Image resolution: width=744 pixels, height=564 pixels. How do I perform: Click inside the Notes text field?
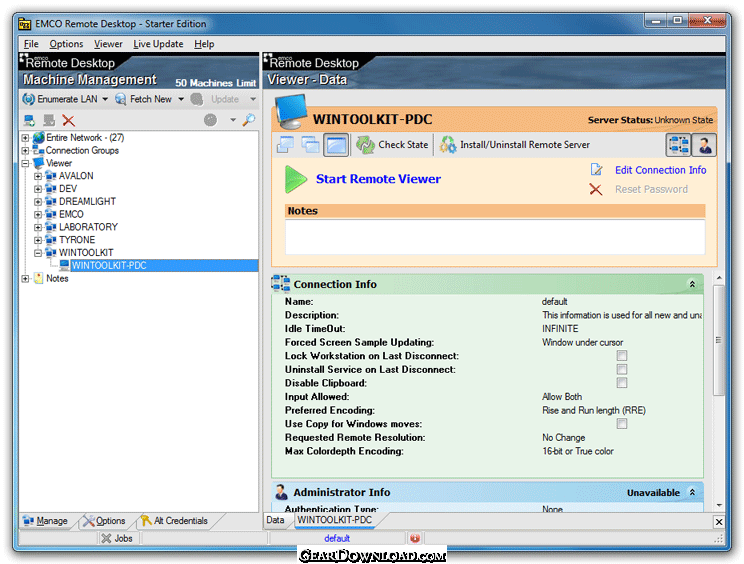495,236
